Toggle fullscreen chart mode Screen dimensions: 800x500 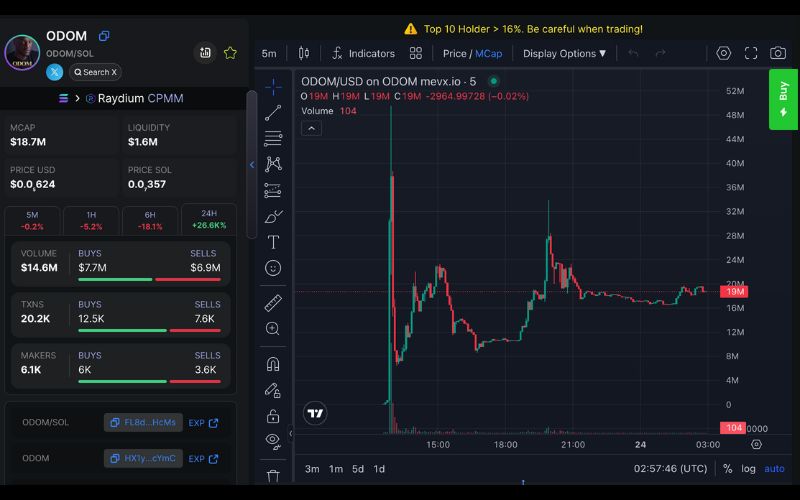pyautogui.click(x=751, y=53)
